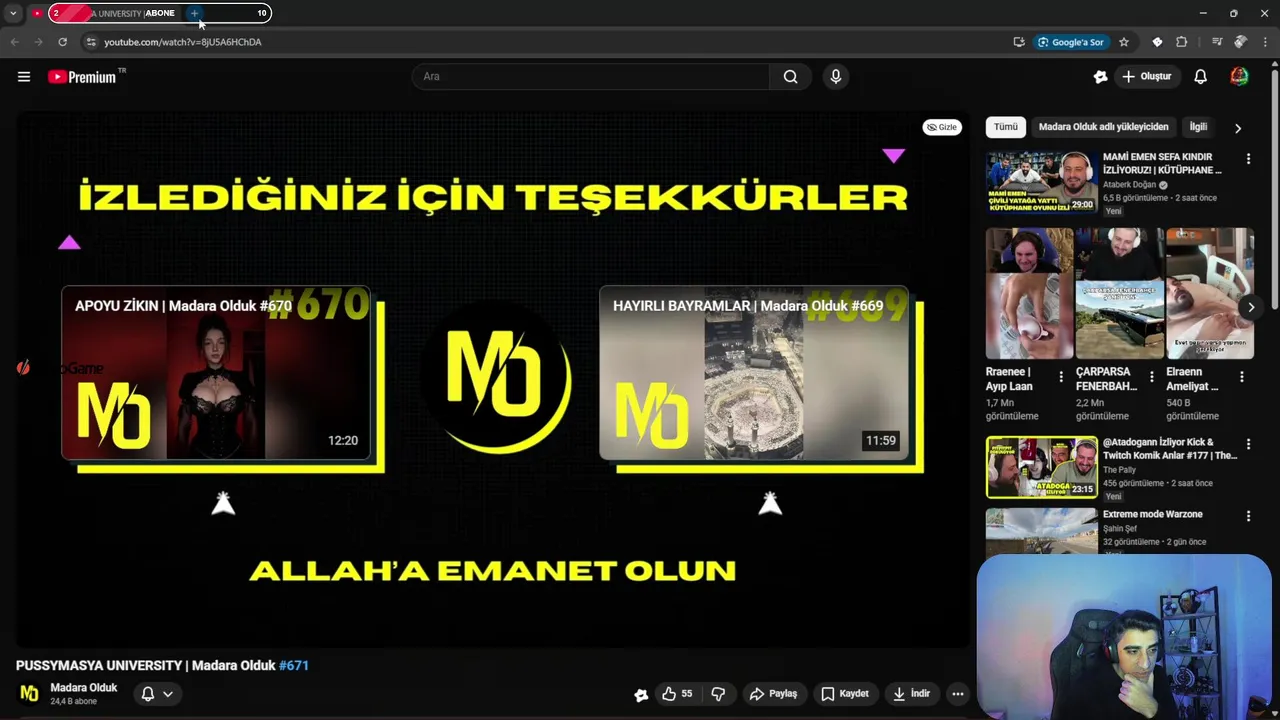Click the Oluştur create button
Screen dimensions: 1280x720
[x=1146, y=77]
